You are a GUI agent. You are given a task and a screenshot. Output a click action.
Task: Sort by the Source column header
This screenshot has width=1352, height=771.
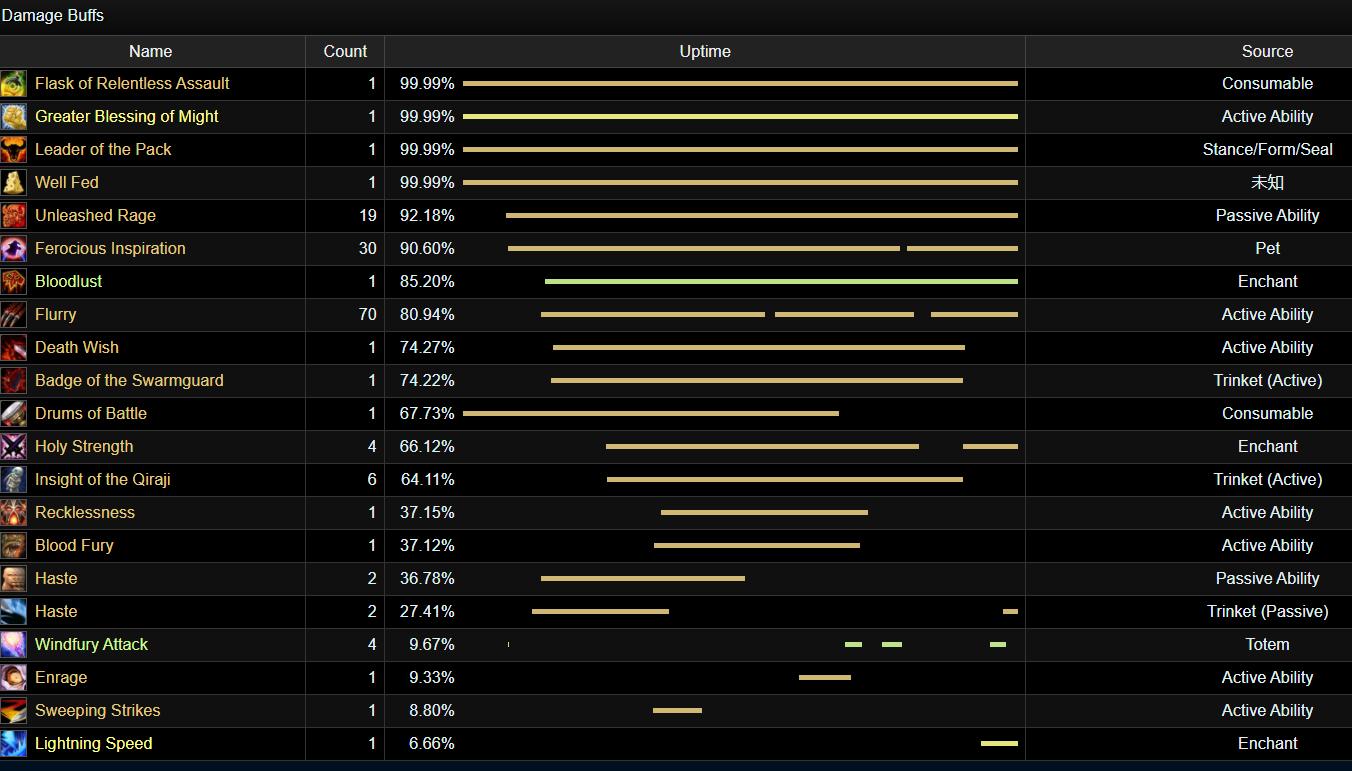[1267, 52]
